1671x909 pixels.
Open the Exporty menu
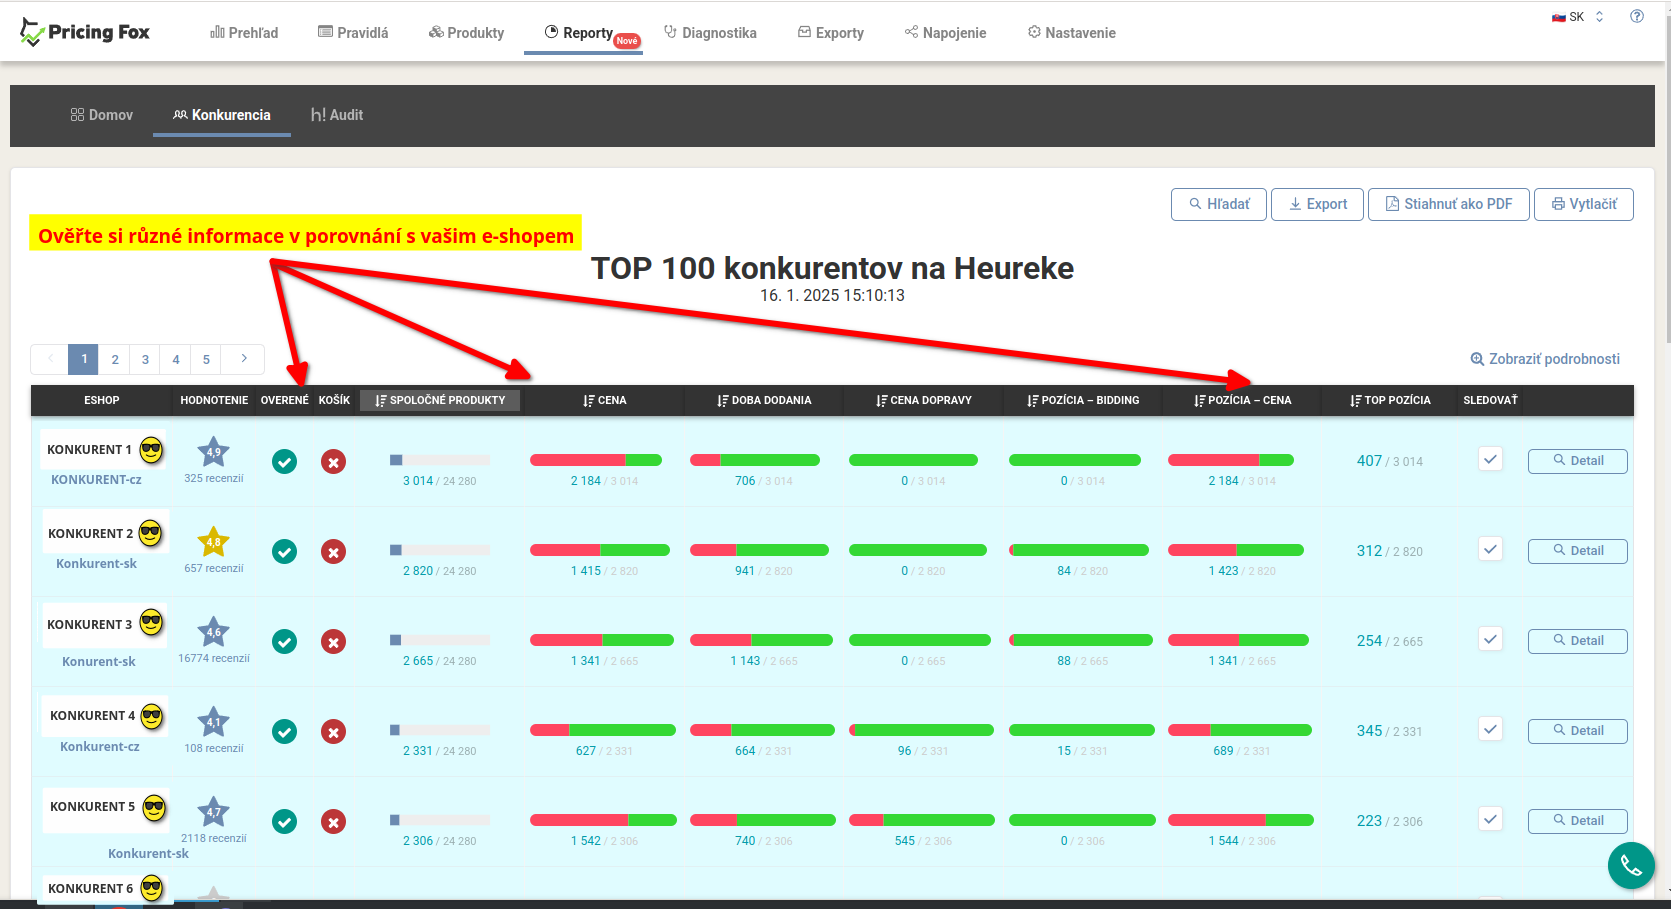pos(830,33)
